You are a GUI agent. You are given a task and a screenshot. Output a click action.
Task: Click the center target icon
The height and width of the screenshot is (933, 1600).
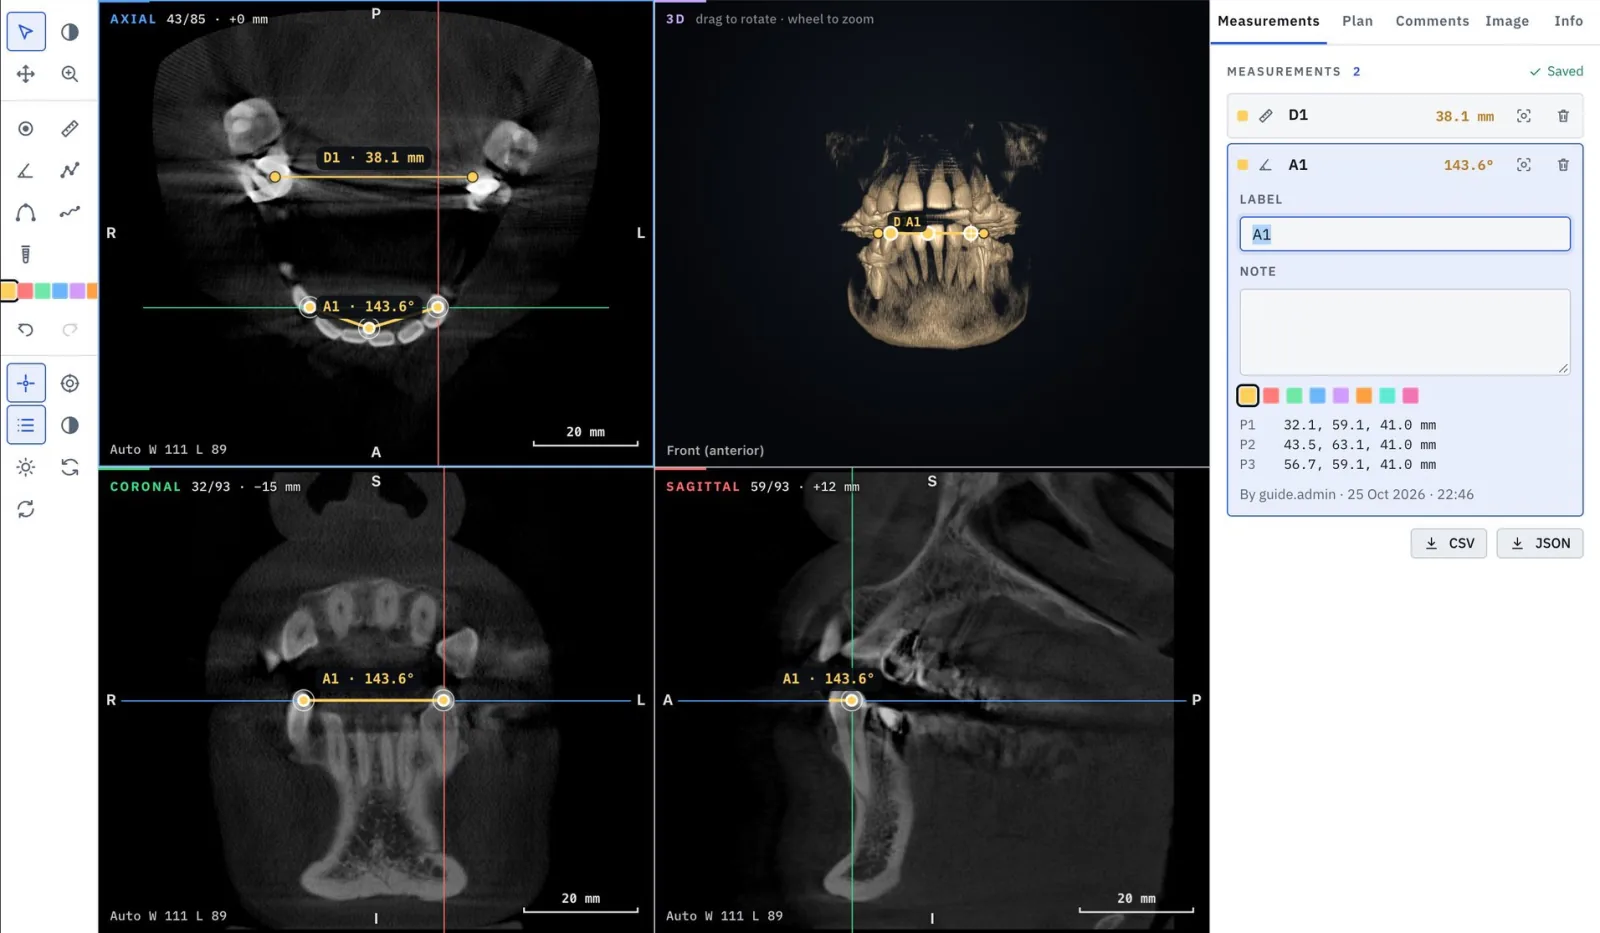(x=70, y=383)
